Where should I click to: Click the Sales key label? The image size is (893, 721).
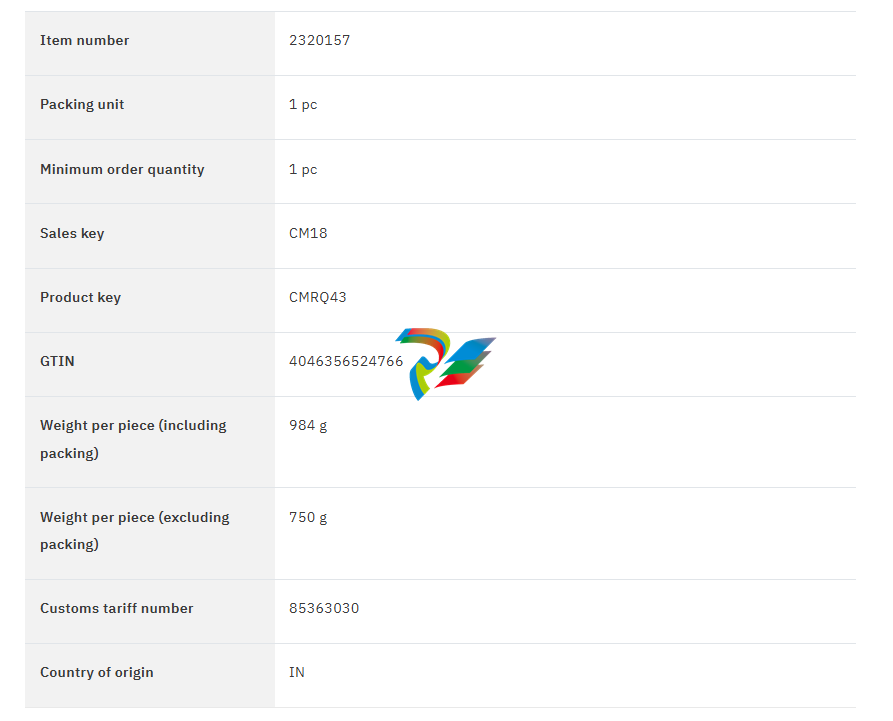(72, 234)
